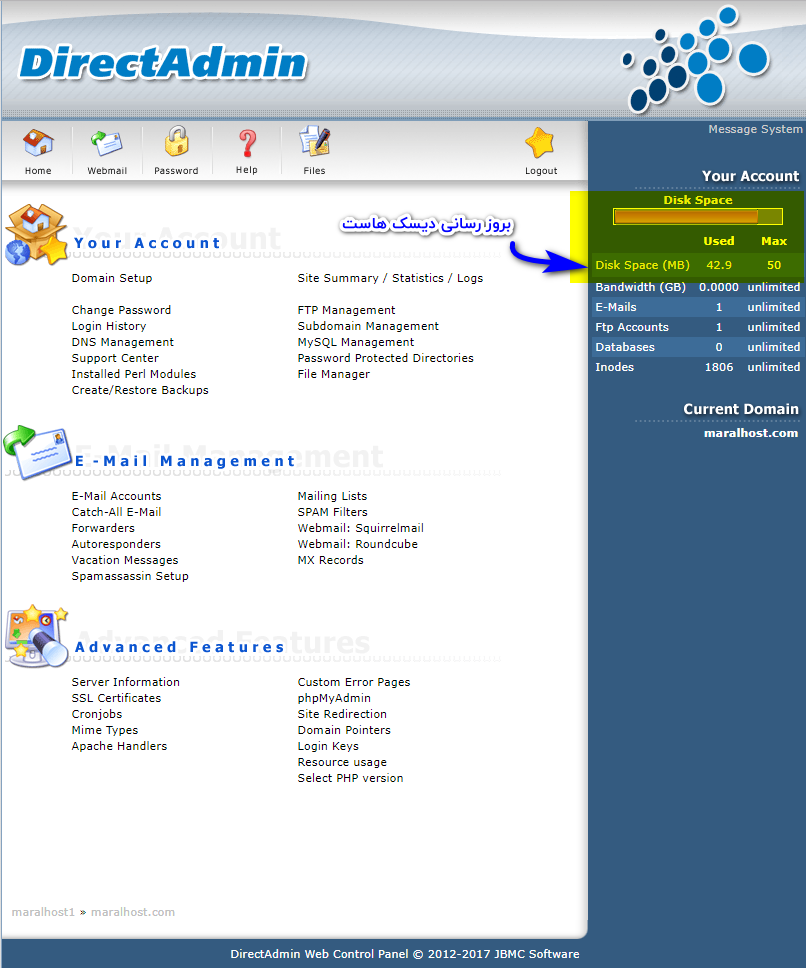Viewport: 806px width, 968px height.
Task: Click the Databases row label
Action: point(625,347)
